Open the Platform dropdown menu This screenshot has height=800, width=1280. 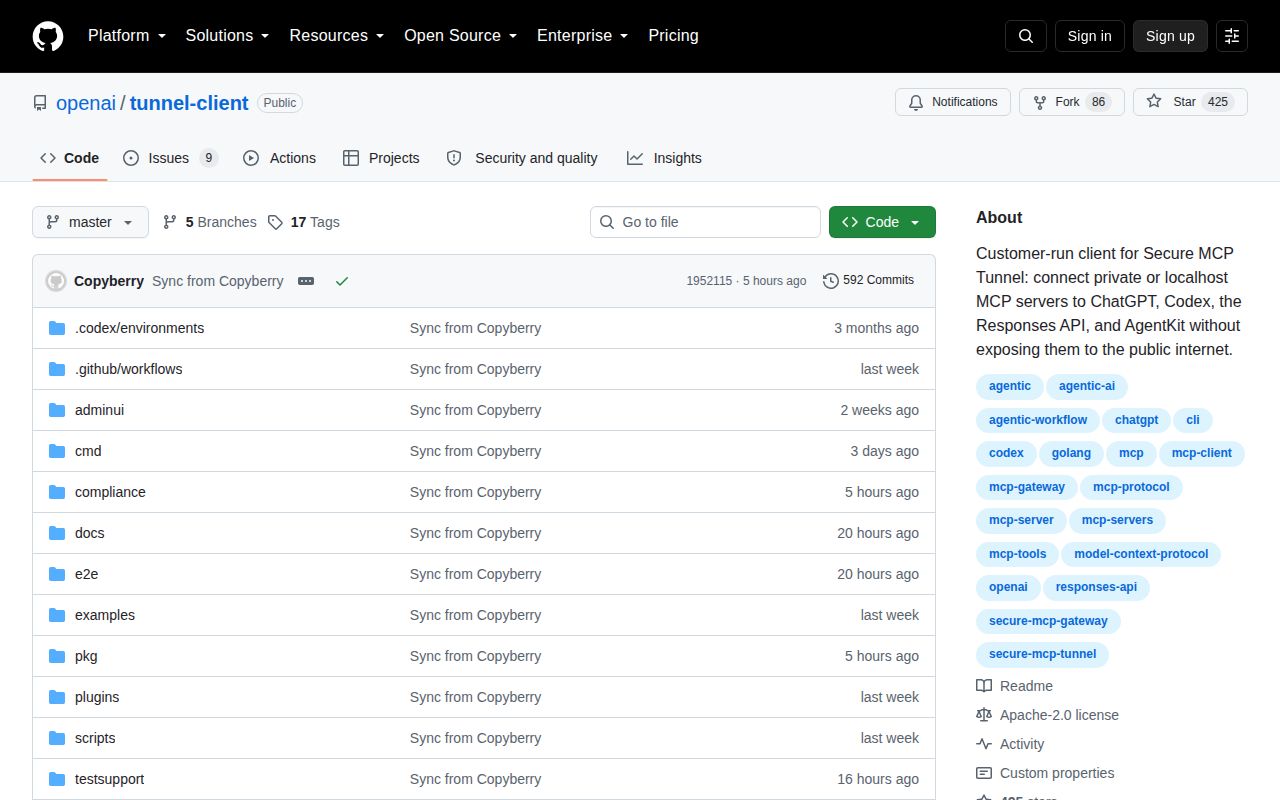coord(126,36)
